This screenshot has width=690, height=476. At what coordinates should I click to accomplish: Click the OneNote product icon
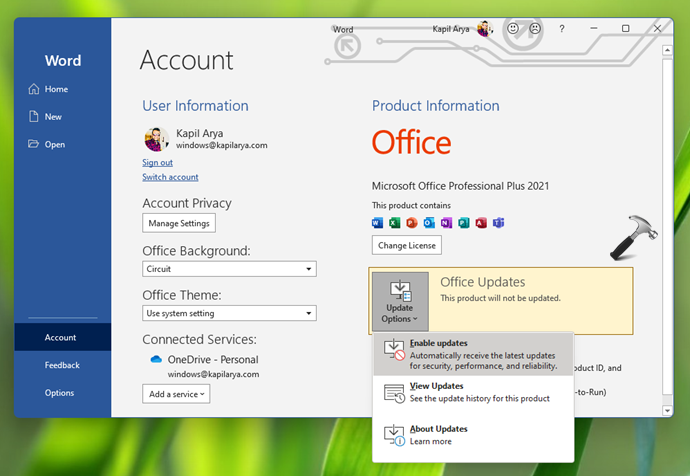point(446,221)
